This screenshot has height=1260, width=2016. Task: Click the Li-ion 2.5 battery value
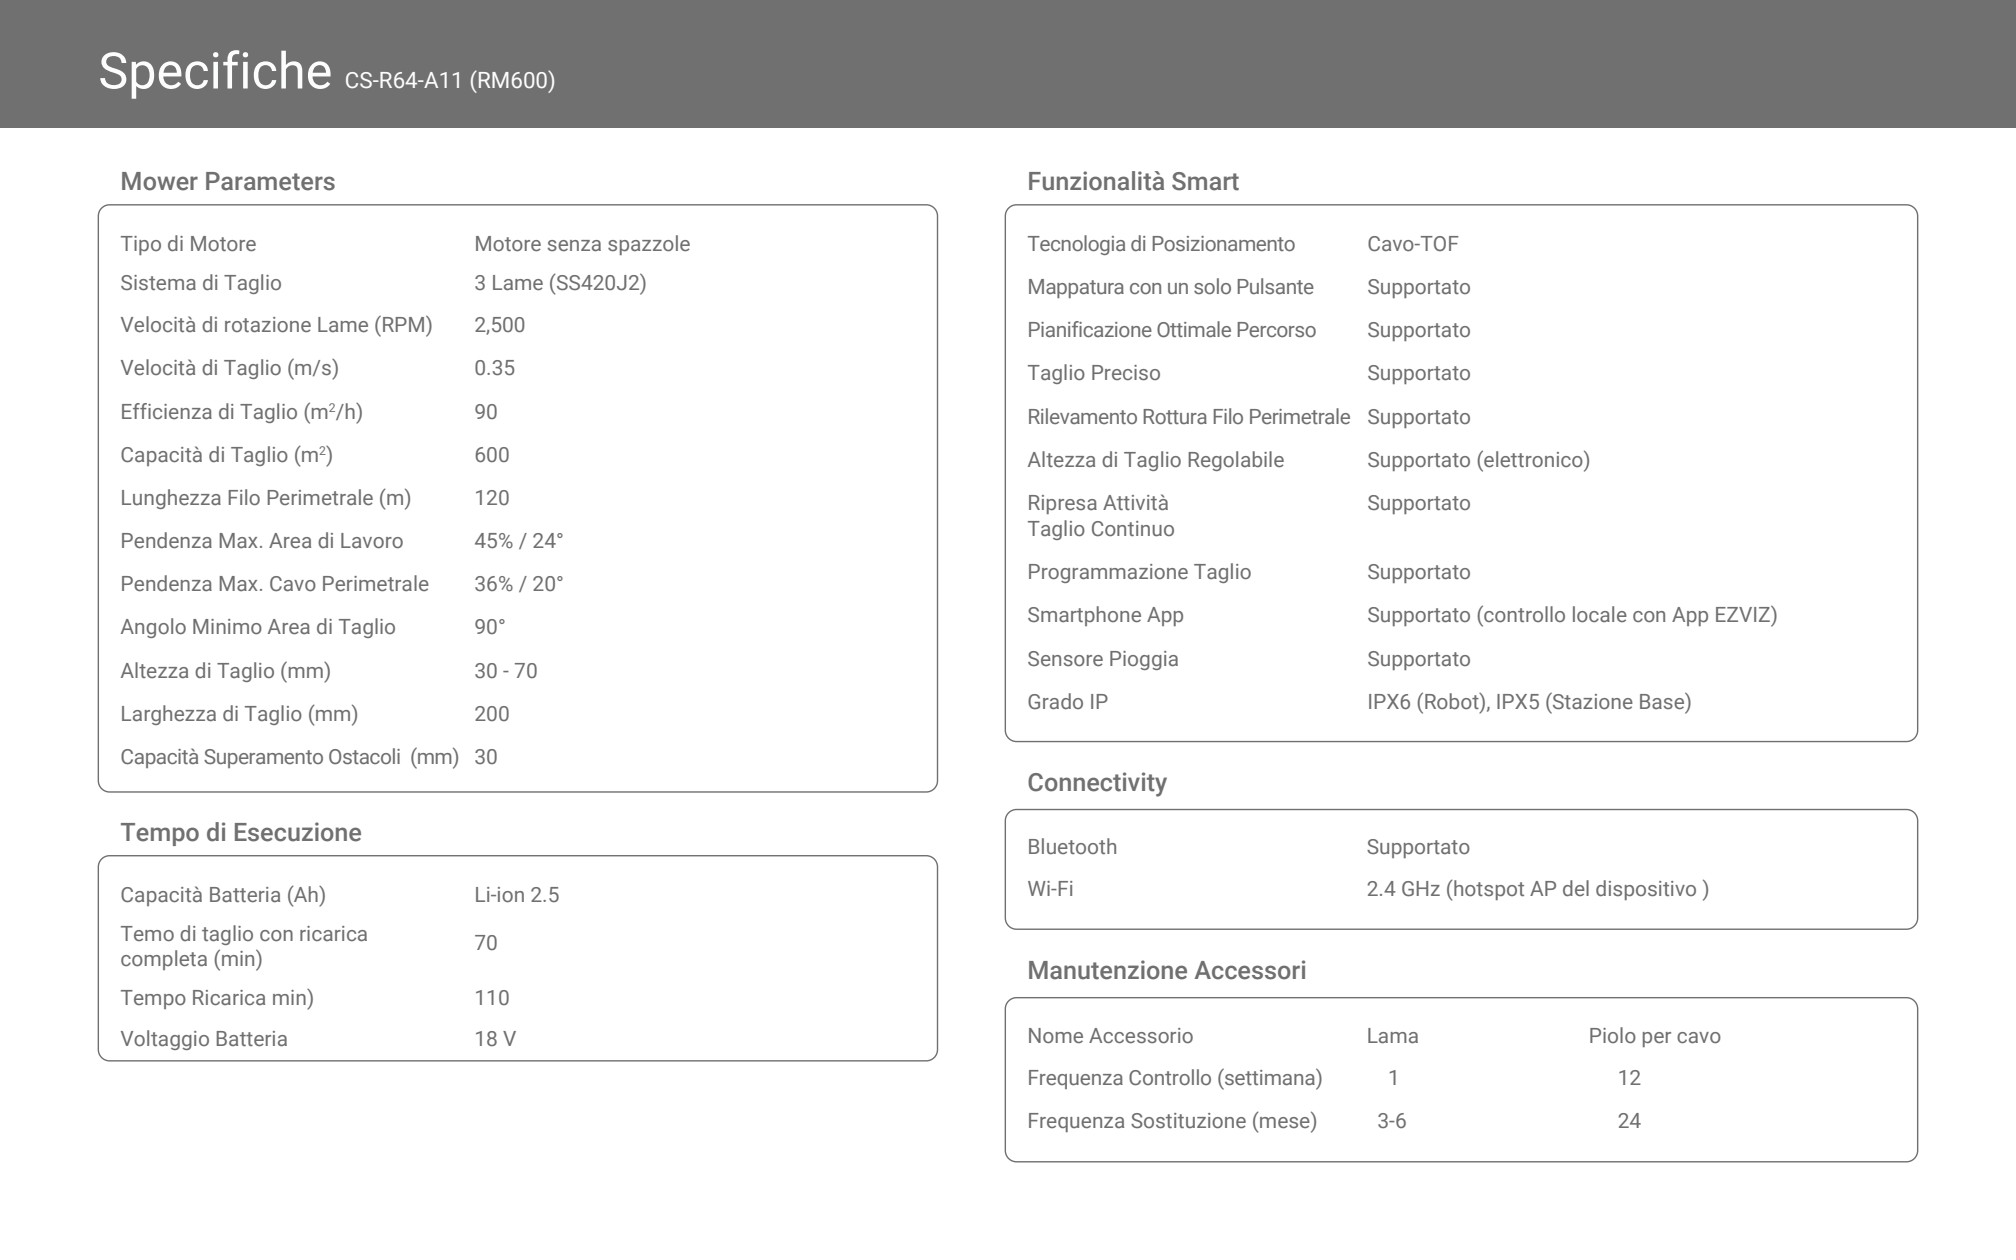517,895
